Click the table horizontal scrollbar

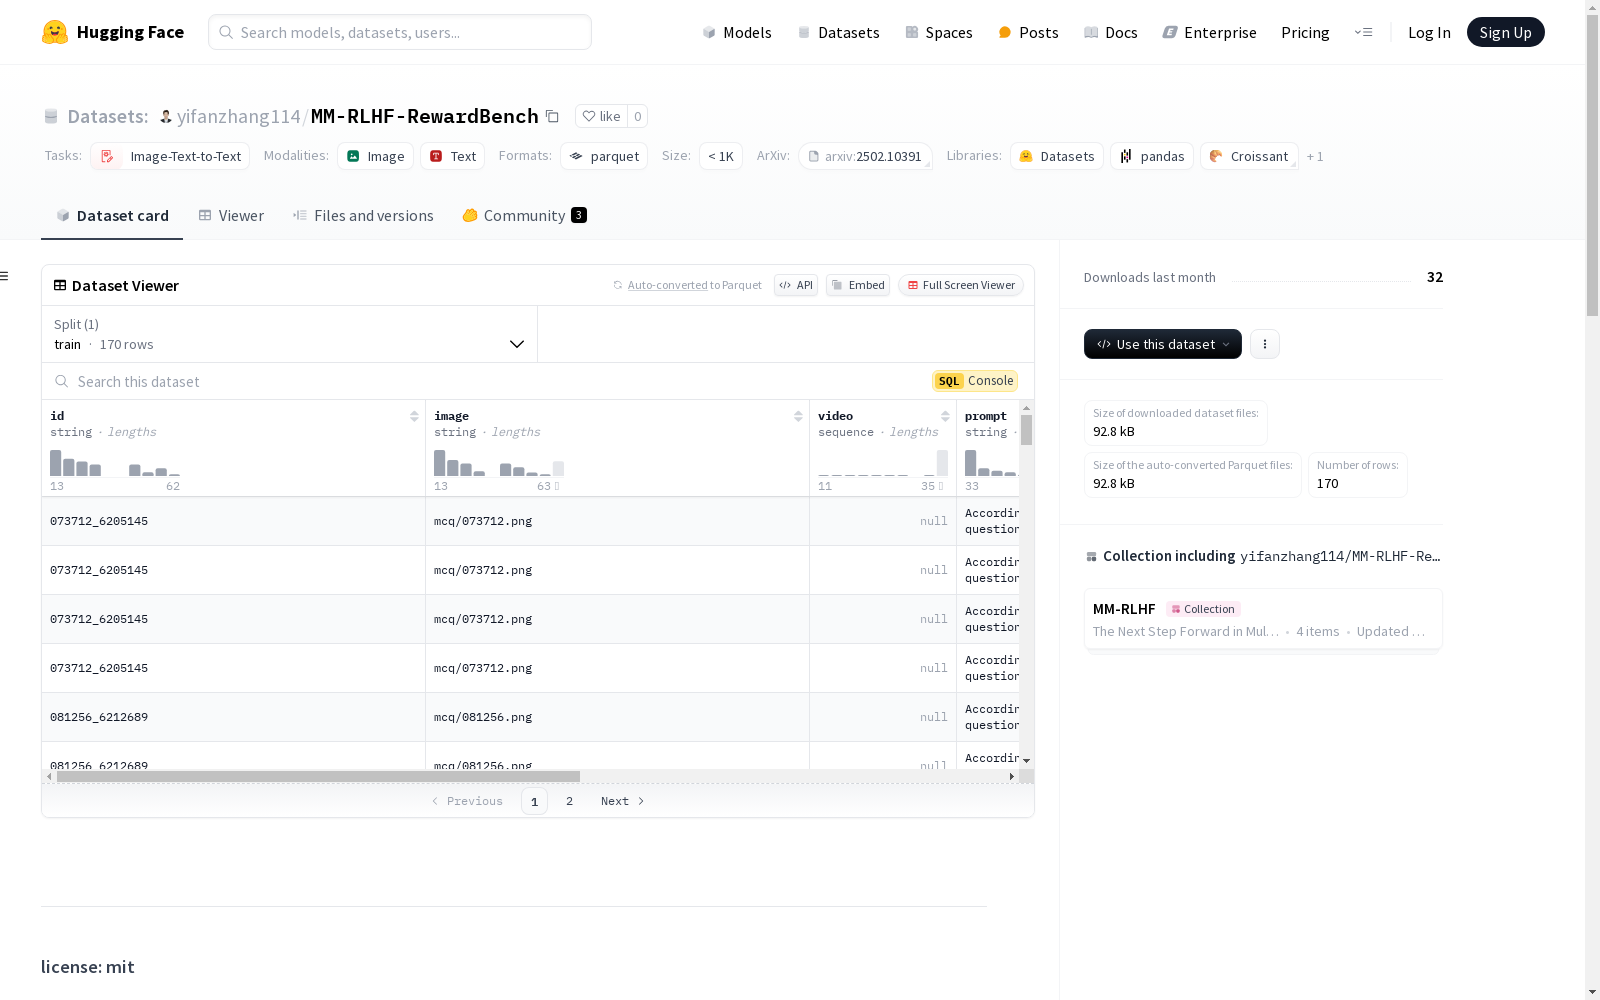click(x=318, y=776)
